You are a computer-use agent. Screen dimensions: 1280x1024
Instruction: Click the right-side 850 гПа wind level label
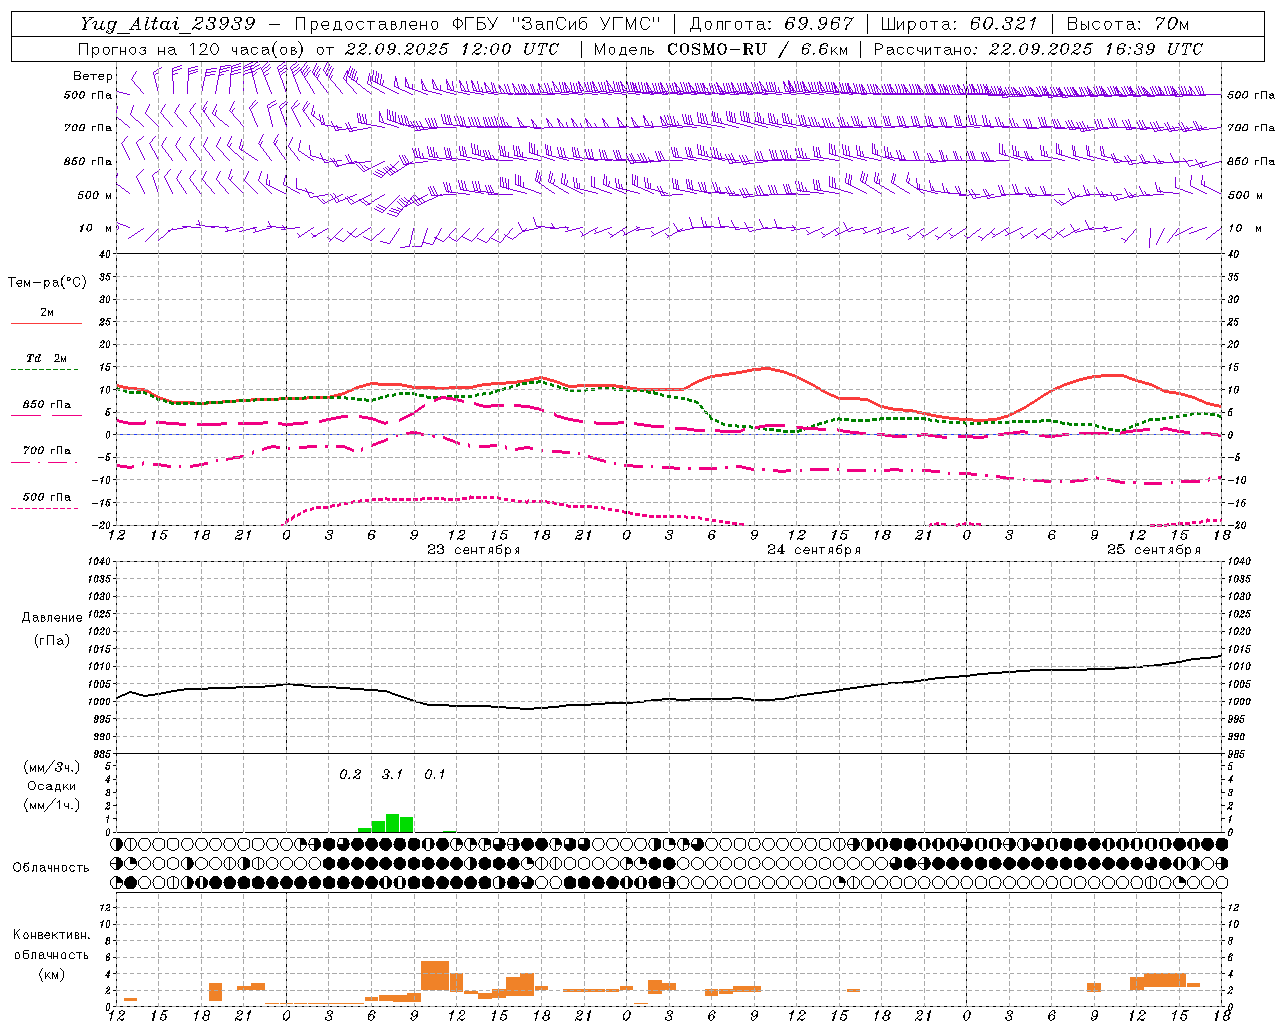click(1251, 161)
